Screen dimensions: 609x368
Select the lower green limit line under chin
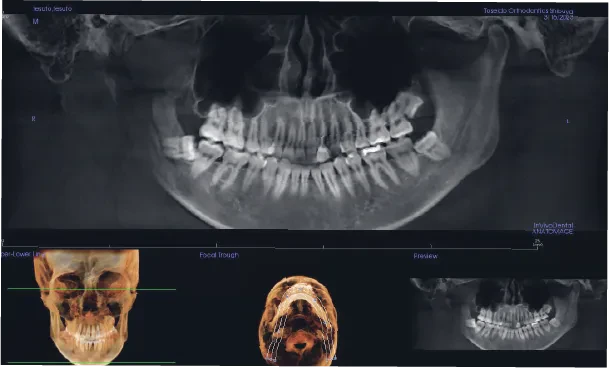point(92,363)
